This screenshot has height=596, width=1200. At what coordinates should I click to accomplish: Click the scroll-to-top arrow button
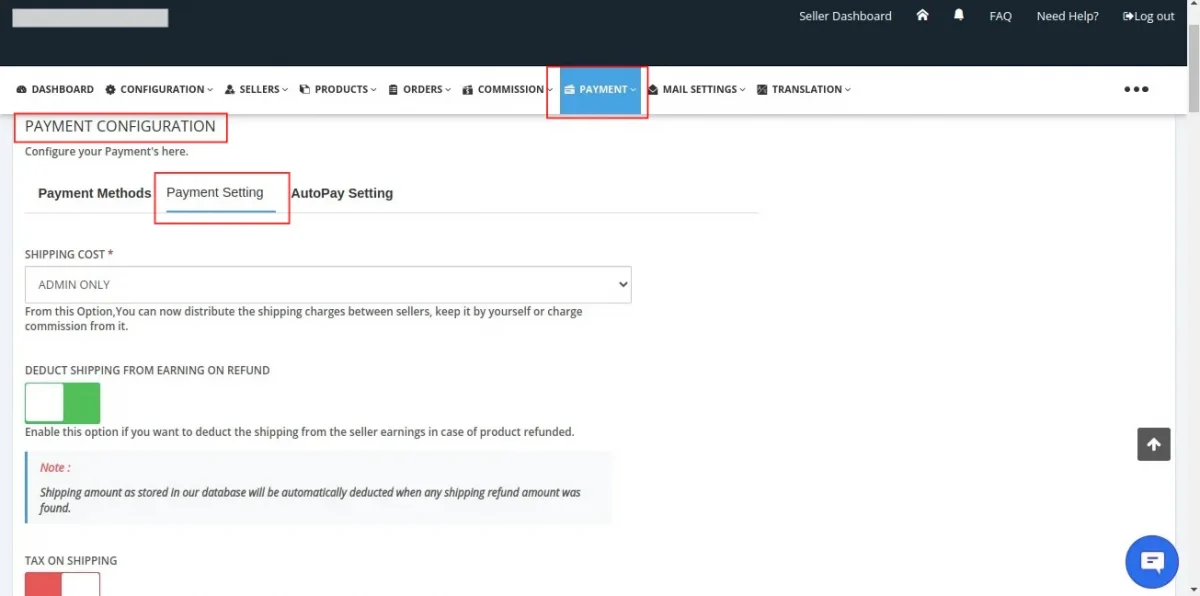pyautogui.click(x=1153, y=444)
